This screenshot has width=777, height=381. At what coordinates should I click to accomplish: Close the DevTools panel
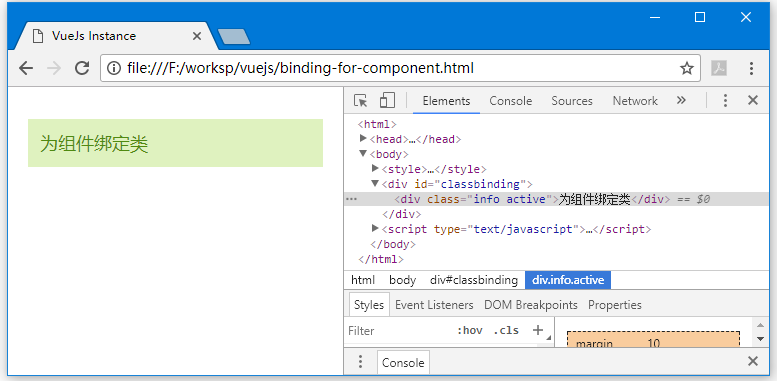tap(753, 101)
